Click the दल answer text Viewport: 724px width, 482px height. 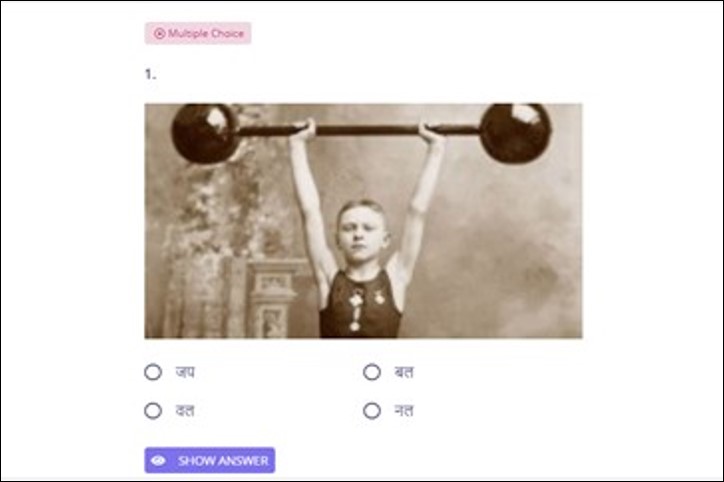pyautogui.click(x=185, y=410)
